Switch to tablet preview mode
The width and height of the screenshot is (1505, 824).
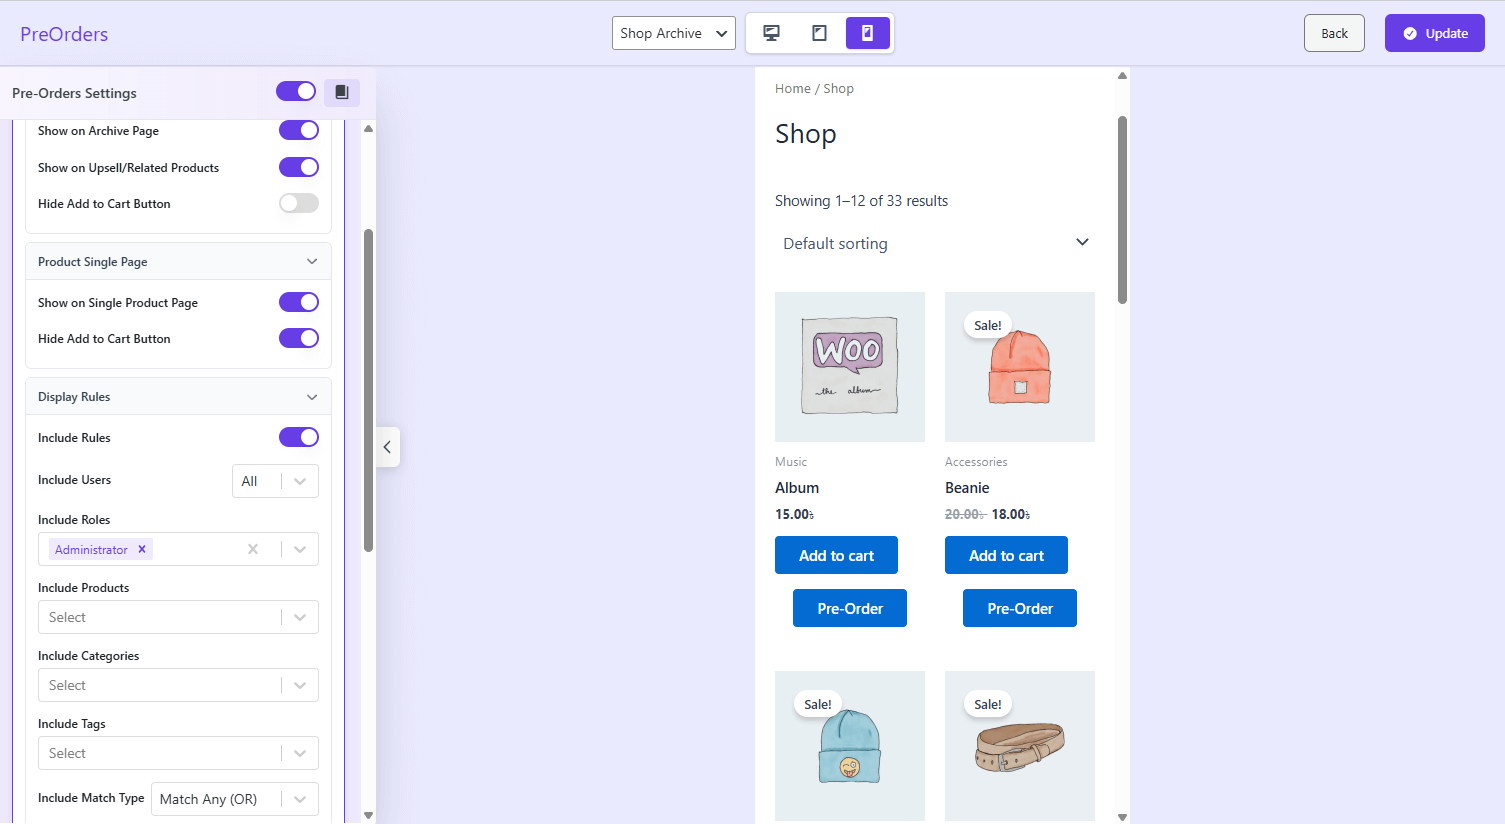[819, 33]
